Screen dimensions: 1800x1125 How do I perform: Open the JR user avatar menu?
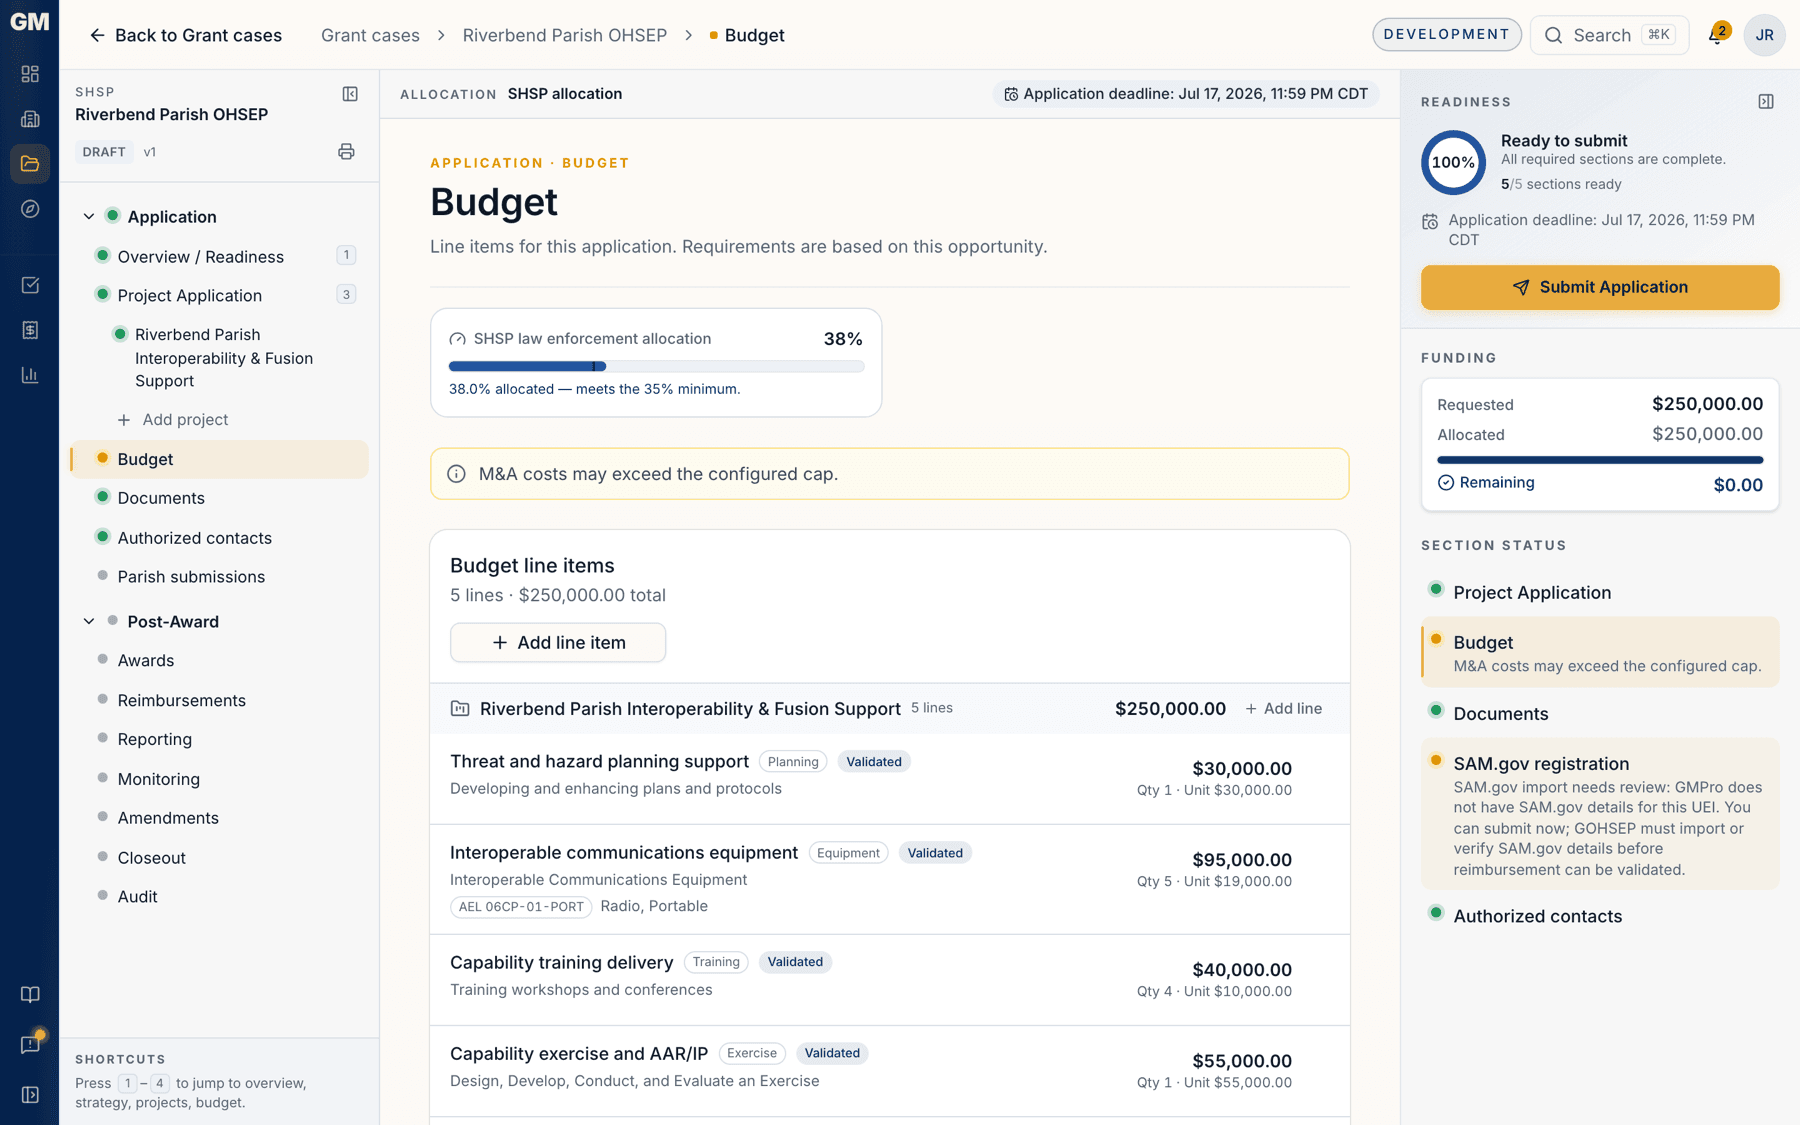point(1764,35)
